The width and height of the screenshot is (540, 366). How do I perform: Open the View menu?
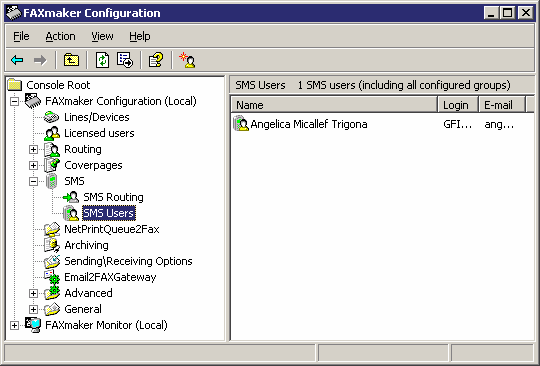tap(102, 36)
